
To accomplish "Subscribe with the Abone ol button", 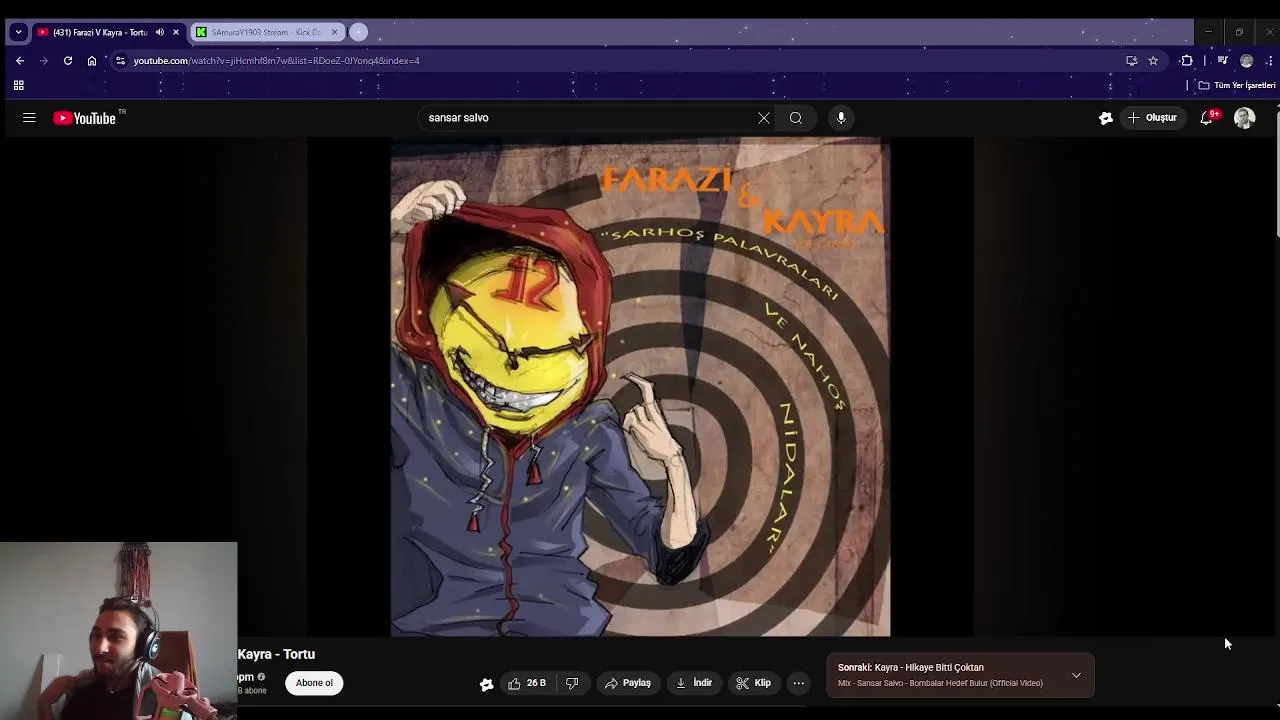I will click(314, 683).
